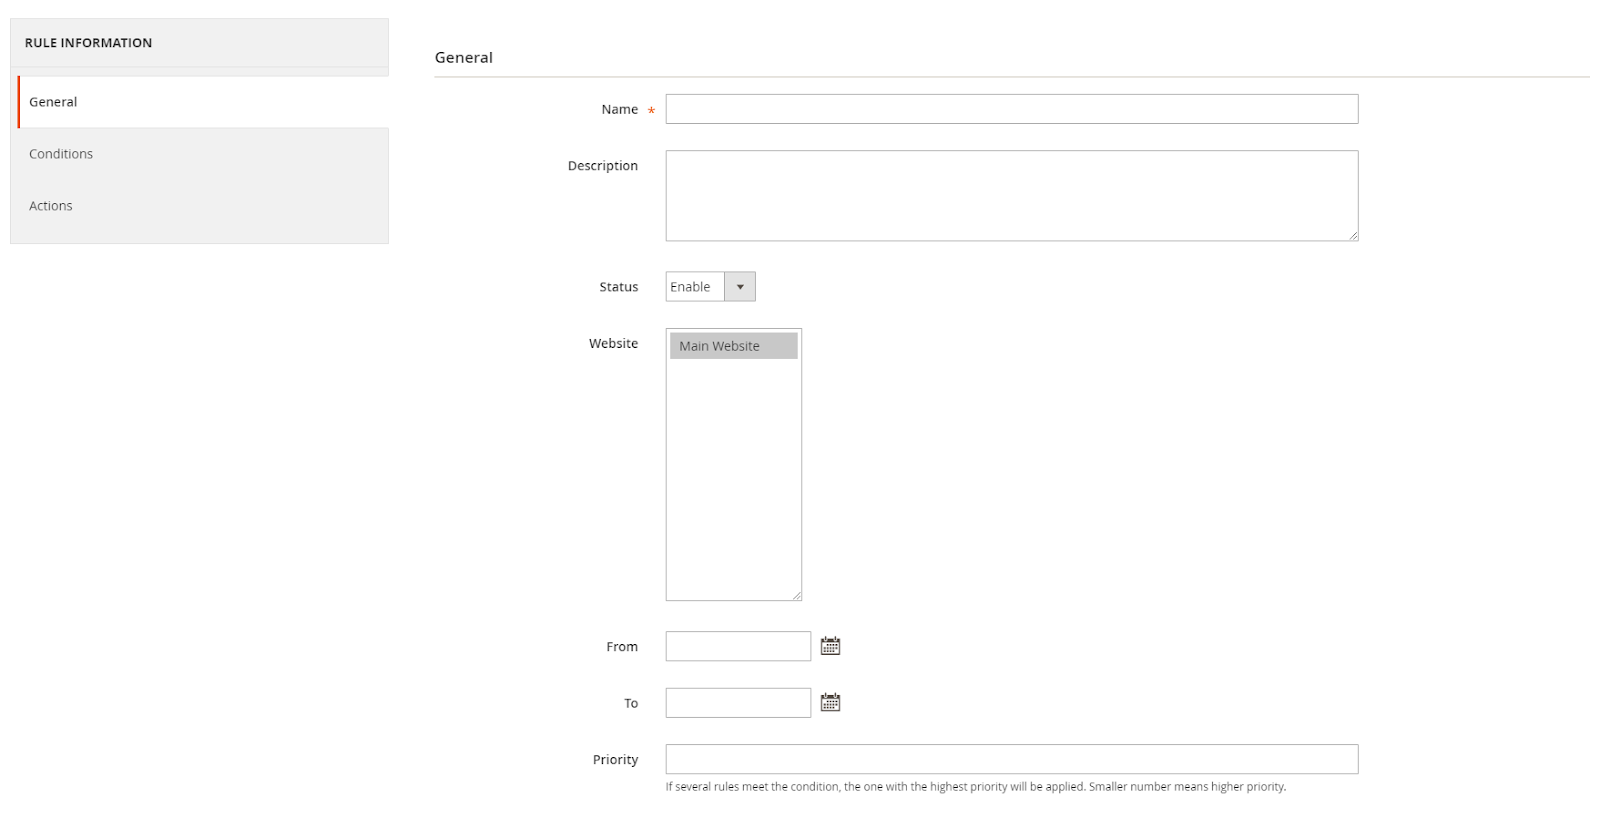Click the Priority field label
Screen dimensions: 1600x818
click(615, 760)
